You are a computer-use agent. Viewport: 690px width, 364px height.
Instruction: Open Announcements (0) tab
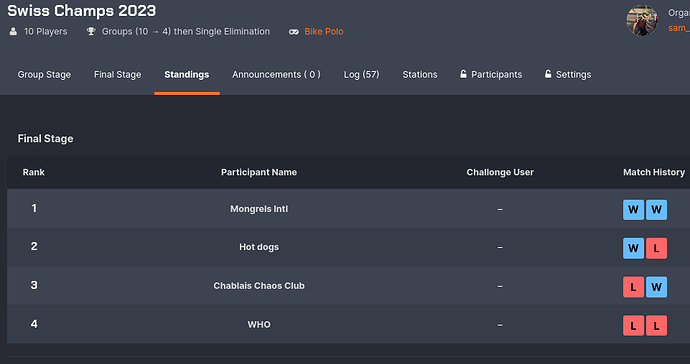[276, 75]
